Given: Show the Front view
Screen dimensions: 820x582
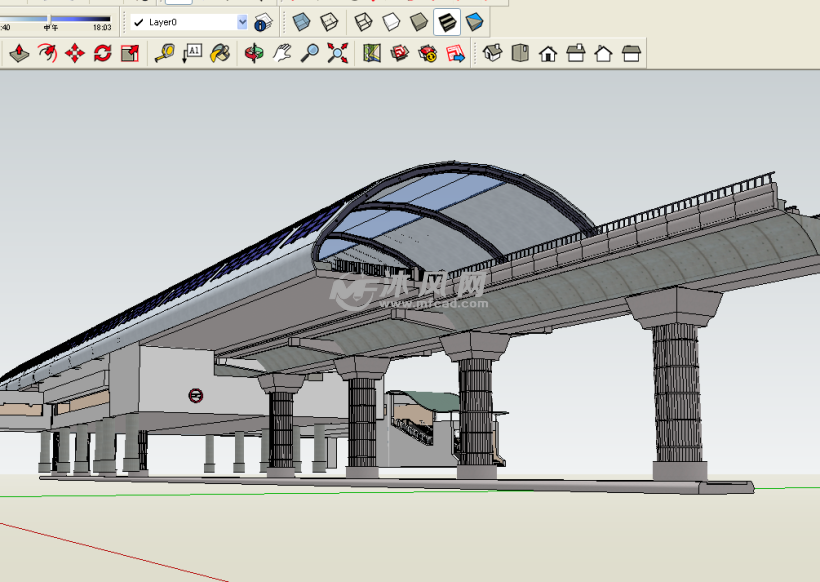Looking at the screenshot, I should [546, 55].
